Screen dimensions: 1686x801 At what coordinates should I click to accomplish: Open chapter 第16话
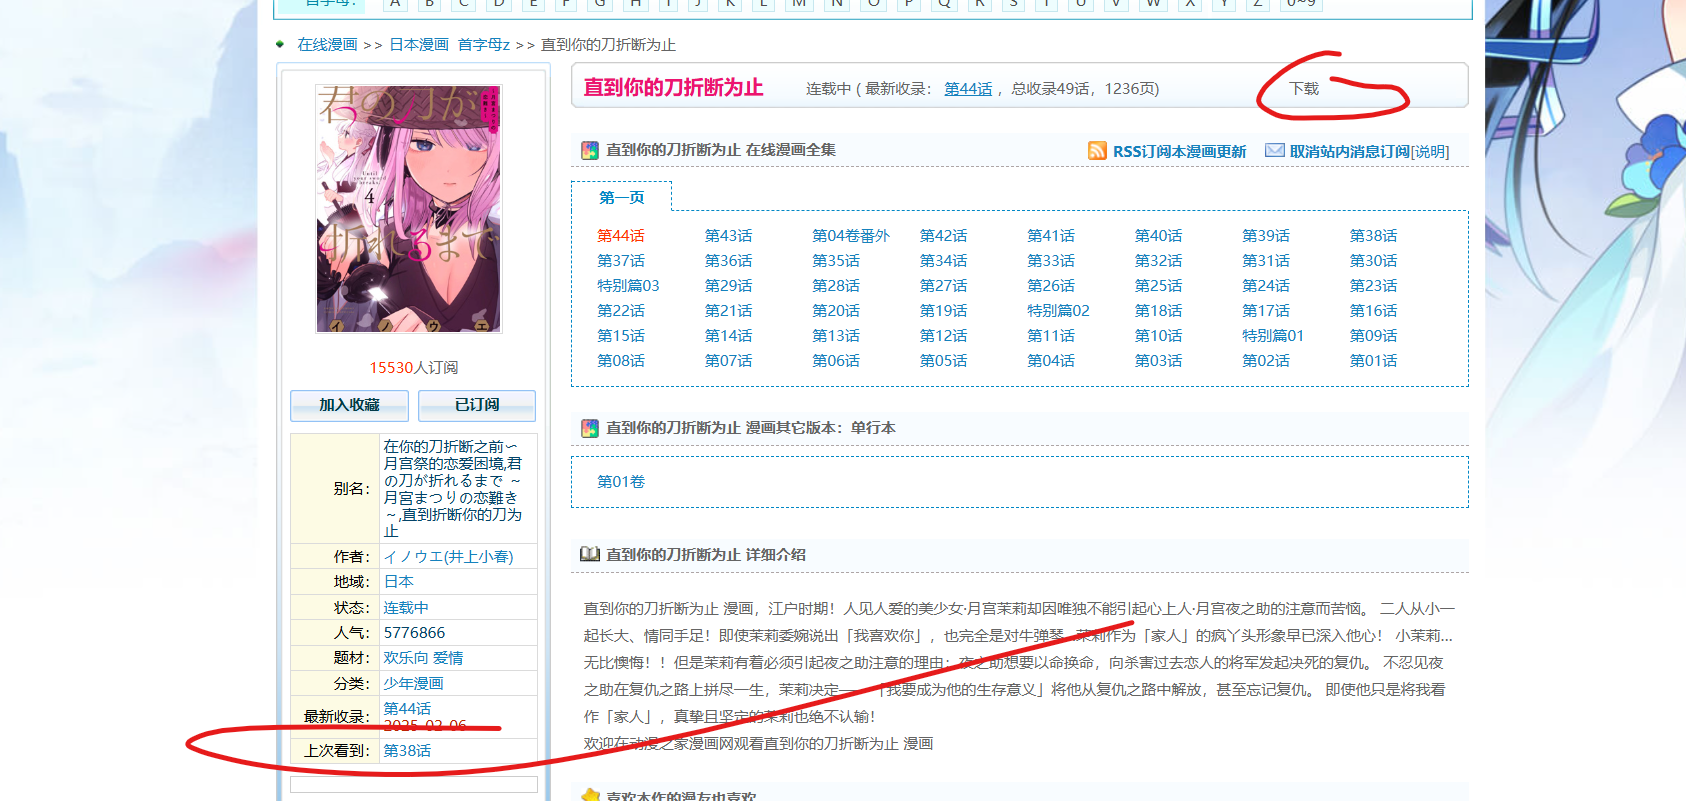(x=1373, y=311)
